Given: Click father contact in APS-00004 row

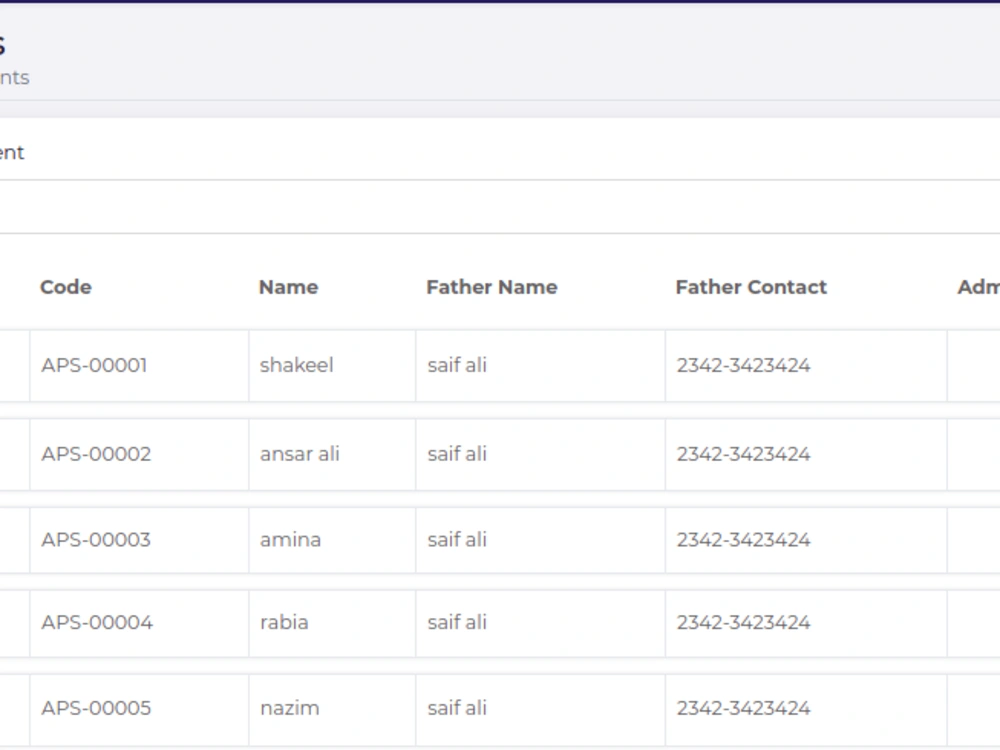Looking at the screenshot, I should coord(744,622).
